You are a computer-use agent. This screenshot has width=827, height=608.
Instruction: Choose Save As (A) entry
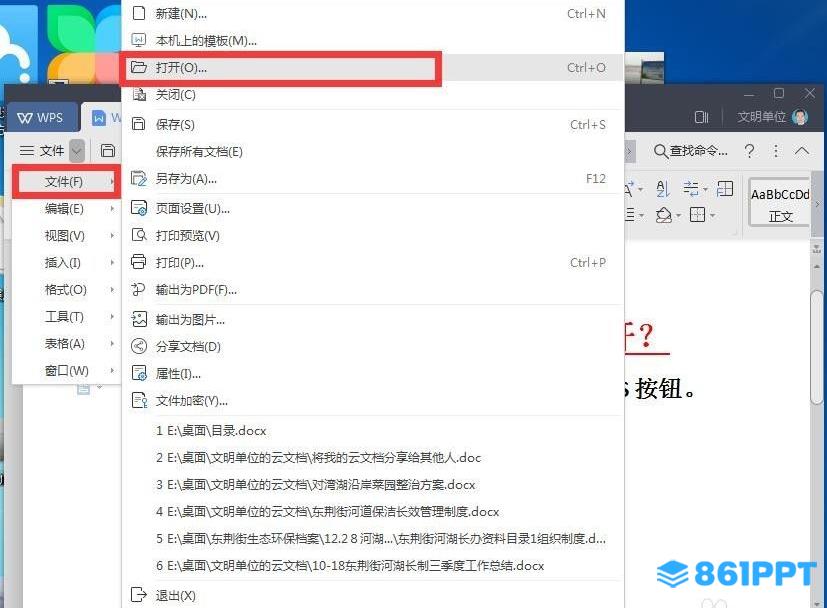pos(373,179)
